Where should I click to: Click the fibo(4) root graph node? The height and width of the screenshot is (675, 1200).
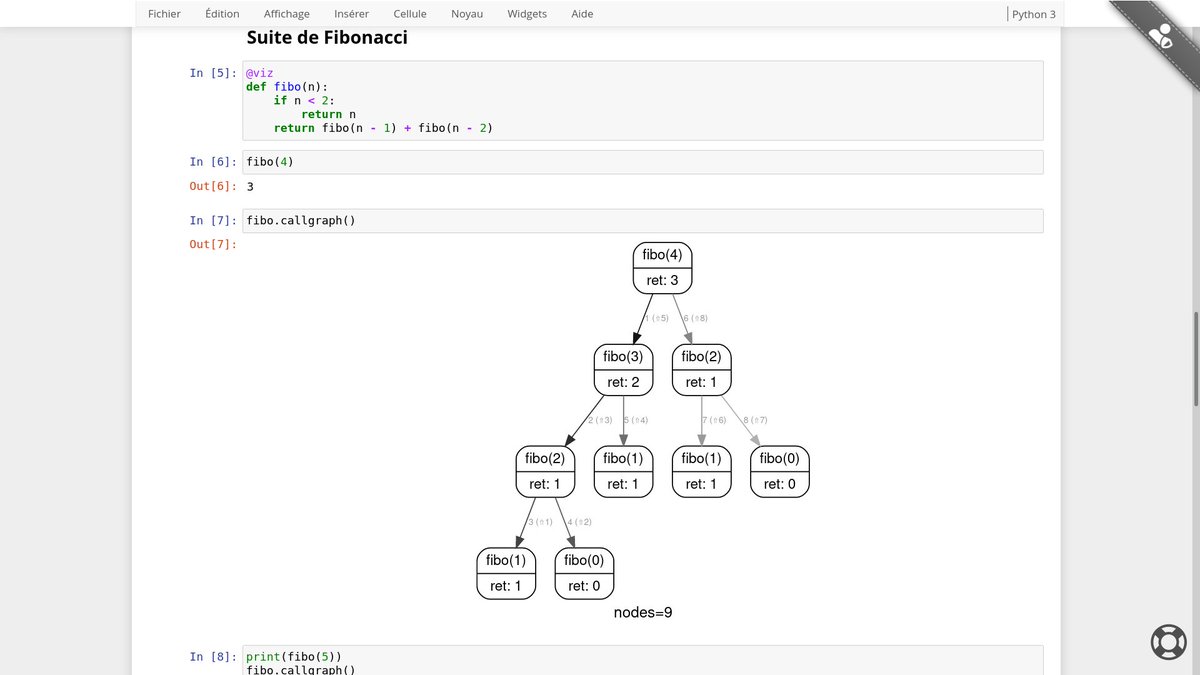click(x=662, y=268)
